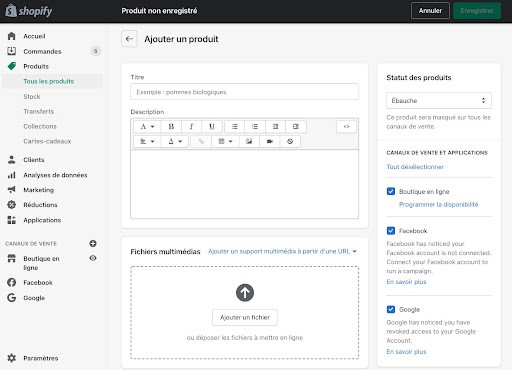Viewport: 512px width, 370px height.
Task: Click the insert video icon
Action: pyautogui.click(x=270, y=141)
